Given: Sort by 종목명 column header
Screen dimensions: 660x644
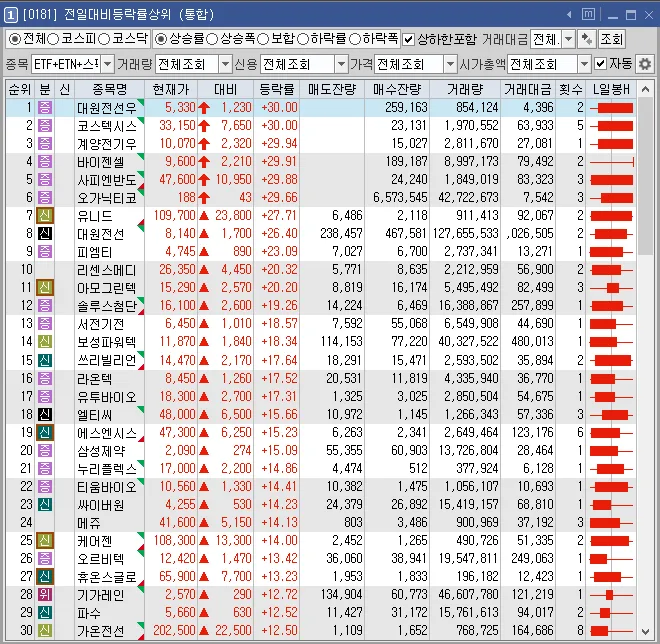Looking at the screenshot, I should pos(109,89).
